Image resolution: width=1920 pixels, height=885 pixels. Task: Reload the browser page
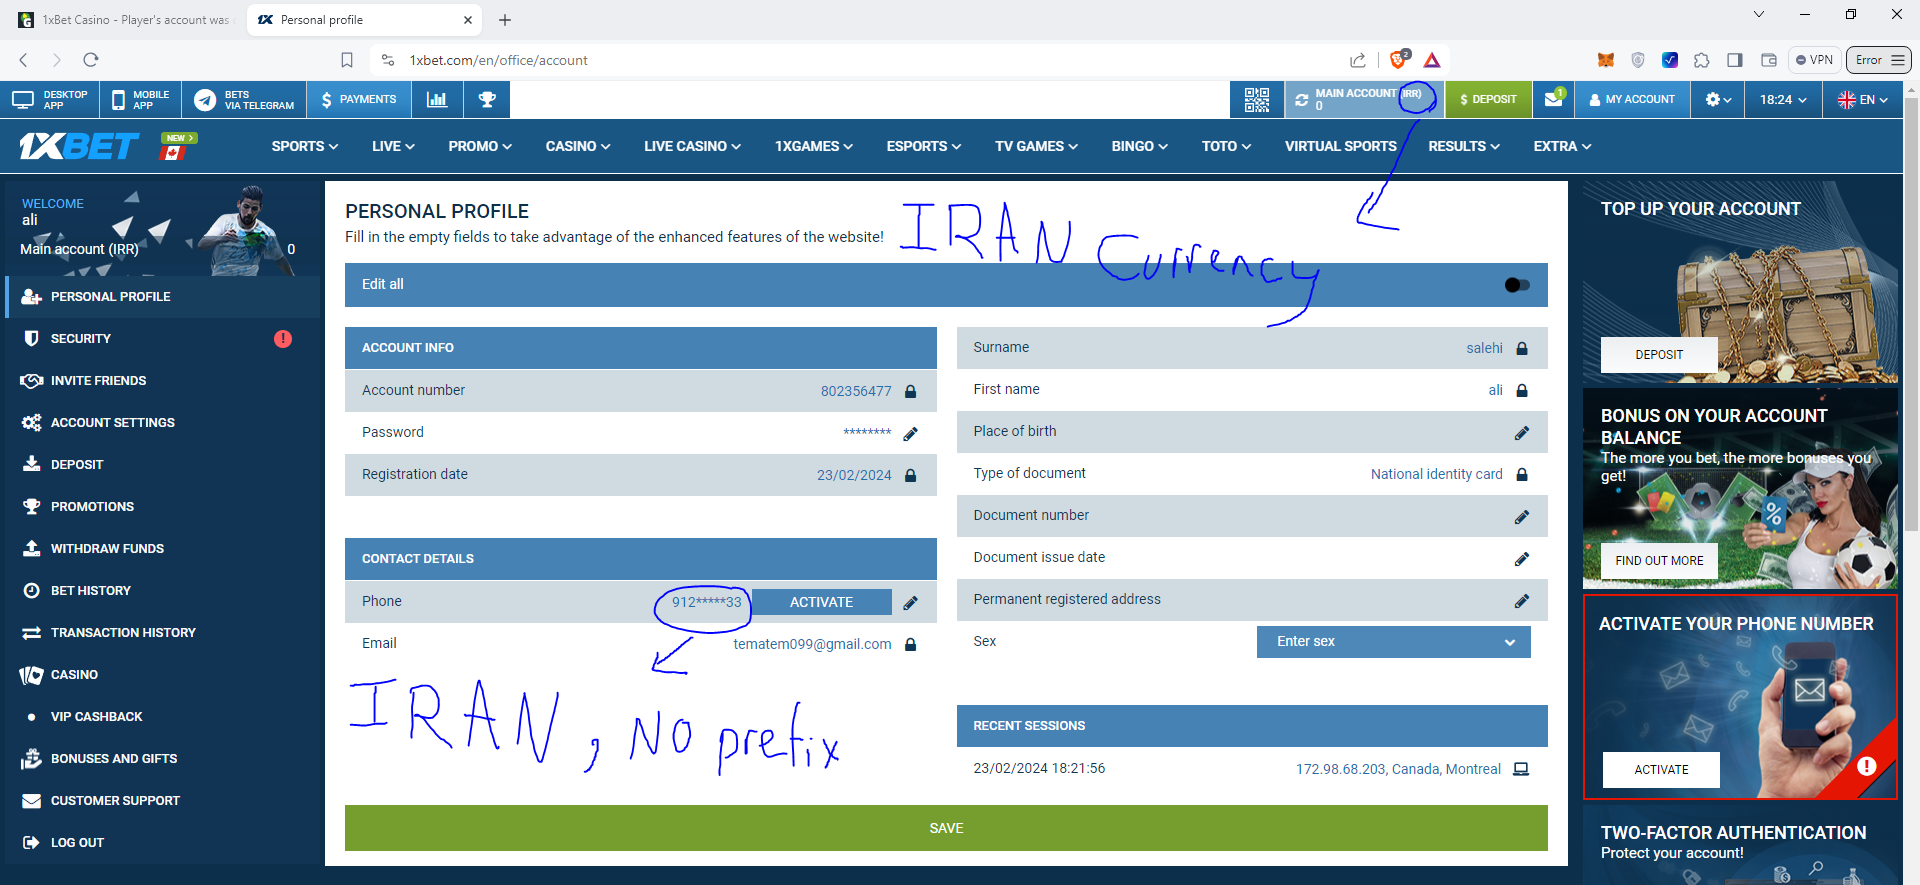click(x=91, y=60)
